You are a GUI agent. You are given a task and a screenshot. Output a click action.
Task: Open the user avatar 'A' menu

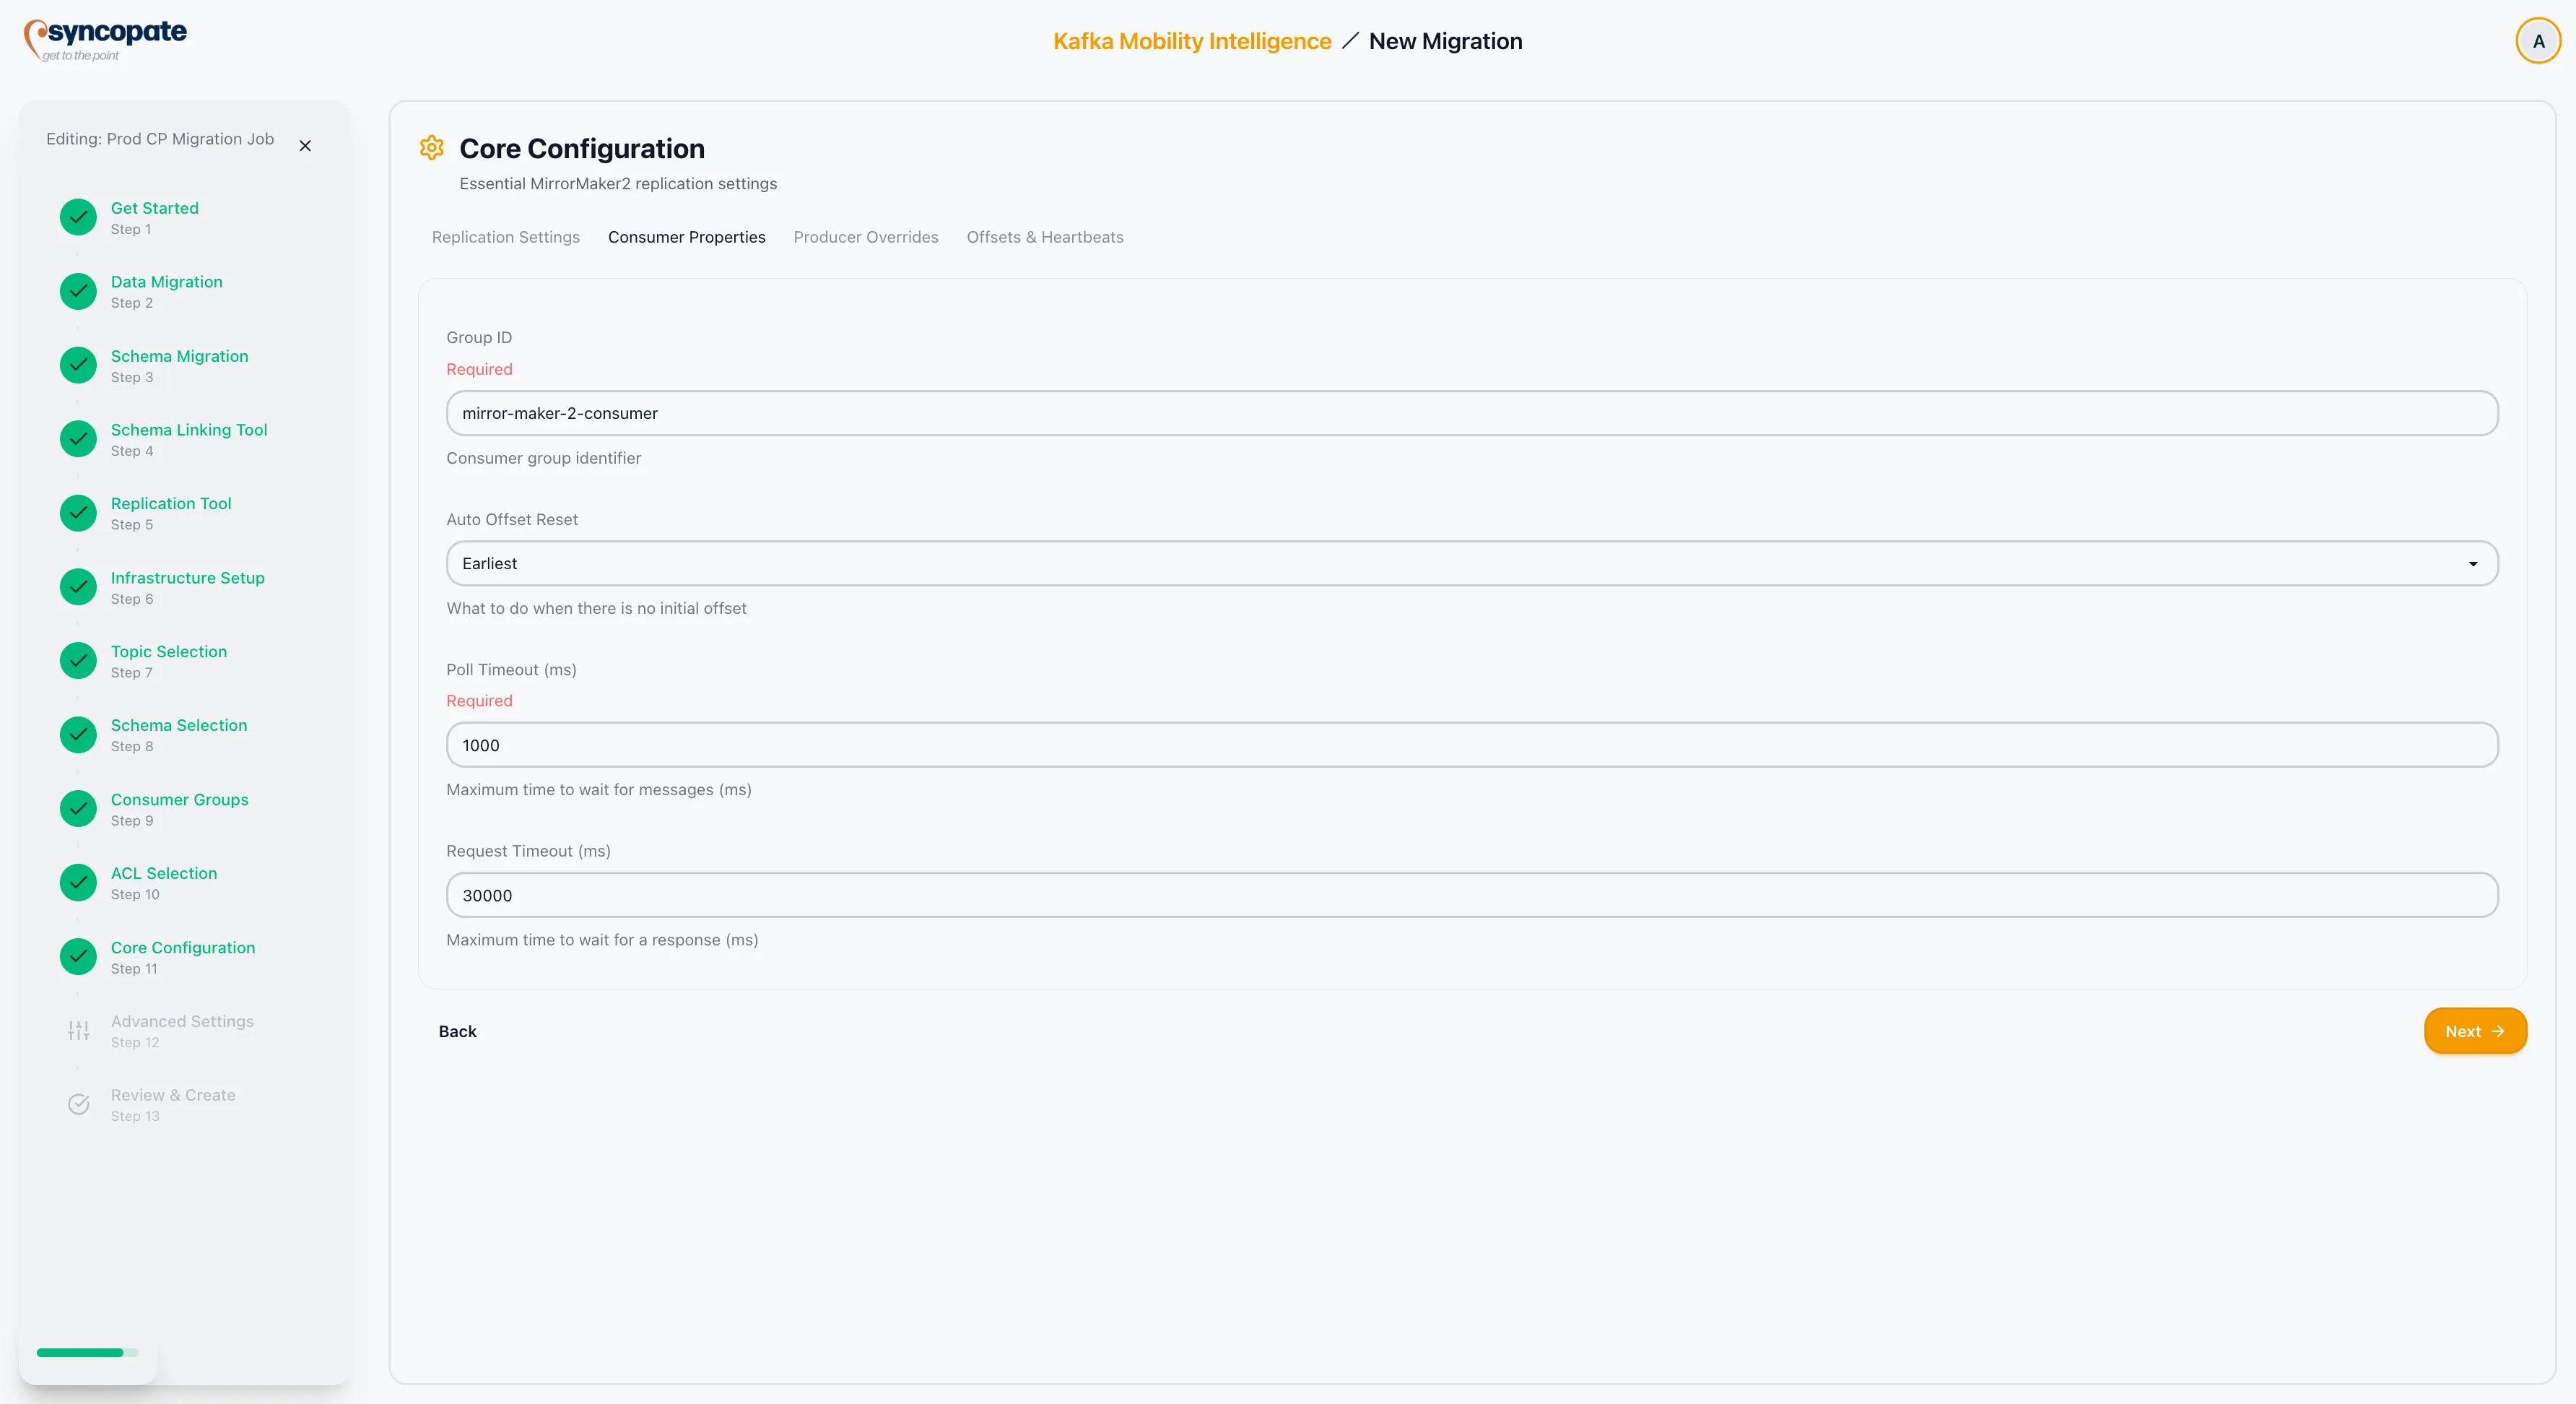tap(2537, 41)
